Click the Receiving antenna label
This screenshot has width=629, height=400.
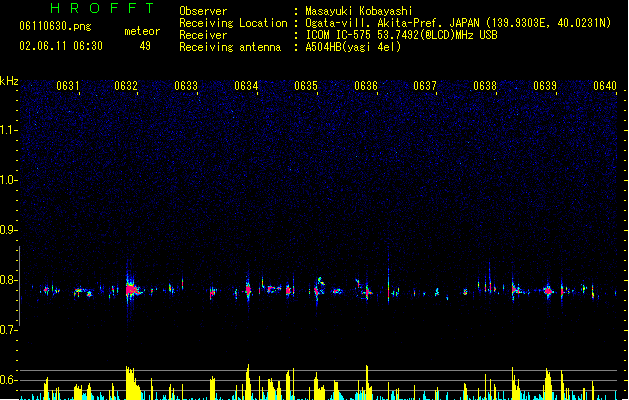point(230,47)
